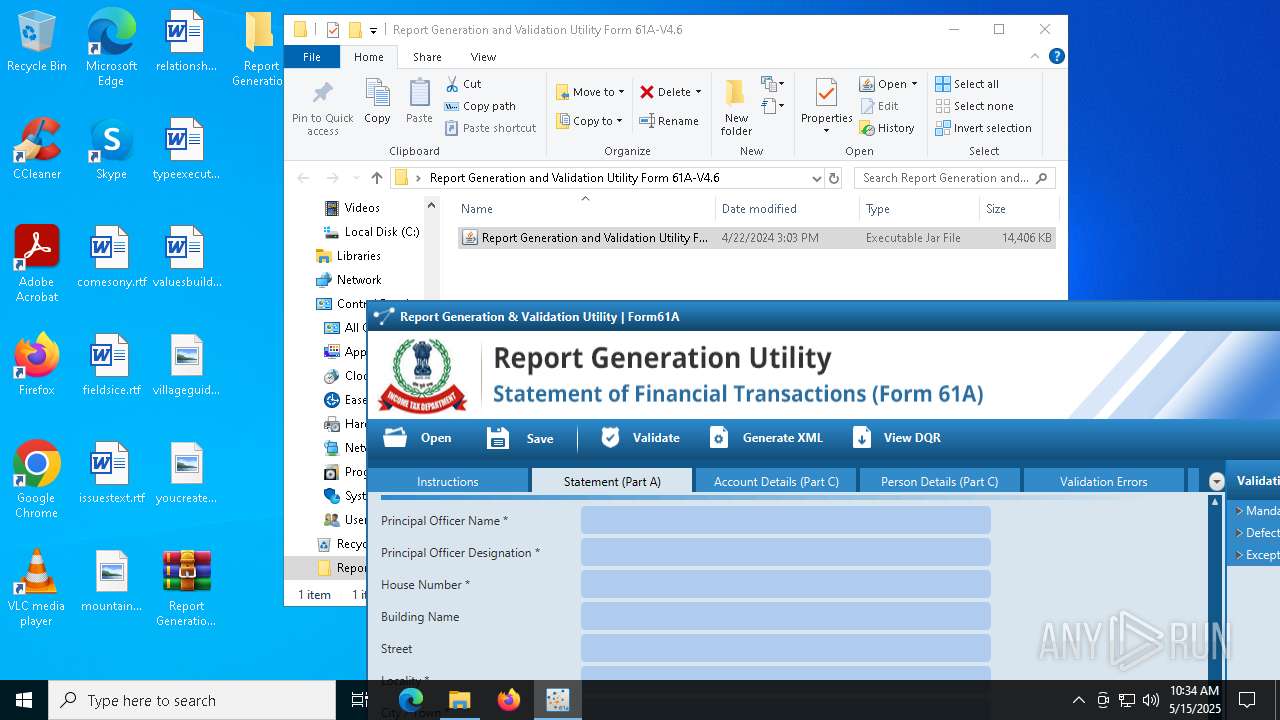The image size is (1280, 720).
Task: Click the History button in Explorer ribbon
Action: [x=887, y=128]
